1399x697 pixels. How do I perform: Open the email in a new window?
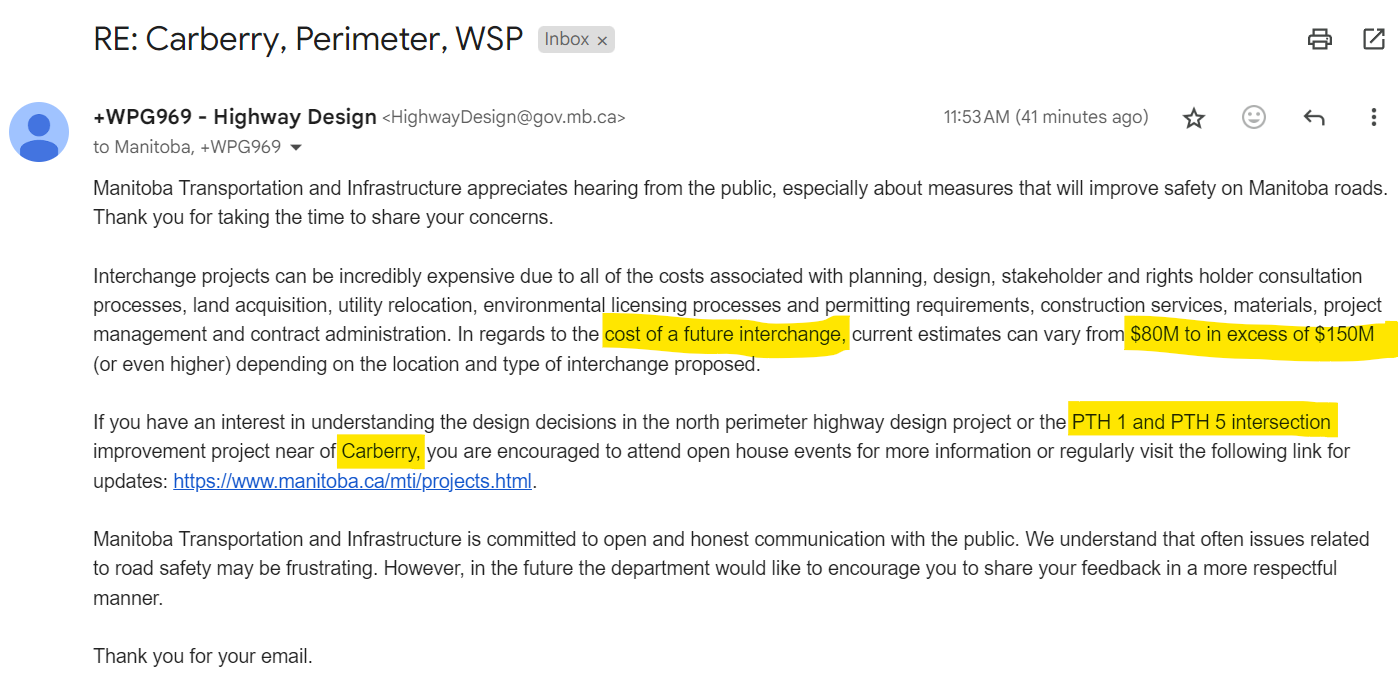1373,39
